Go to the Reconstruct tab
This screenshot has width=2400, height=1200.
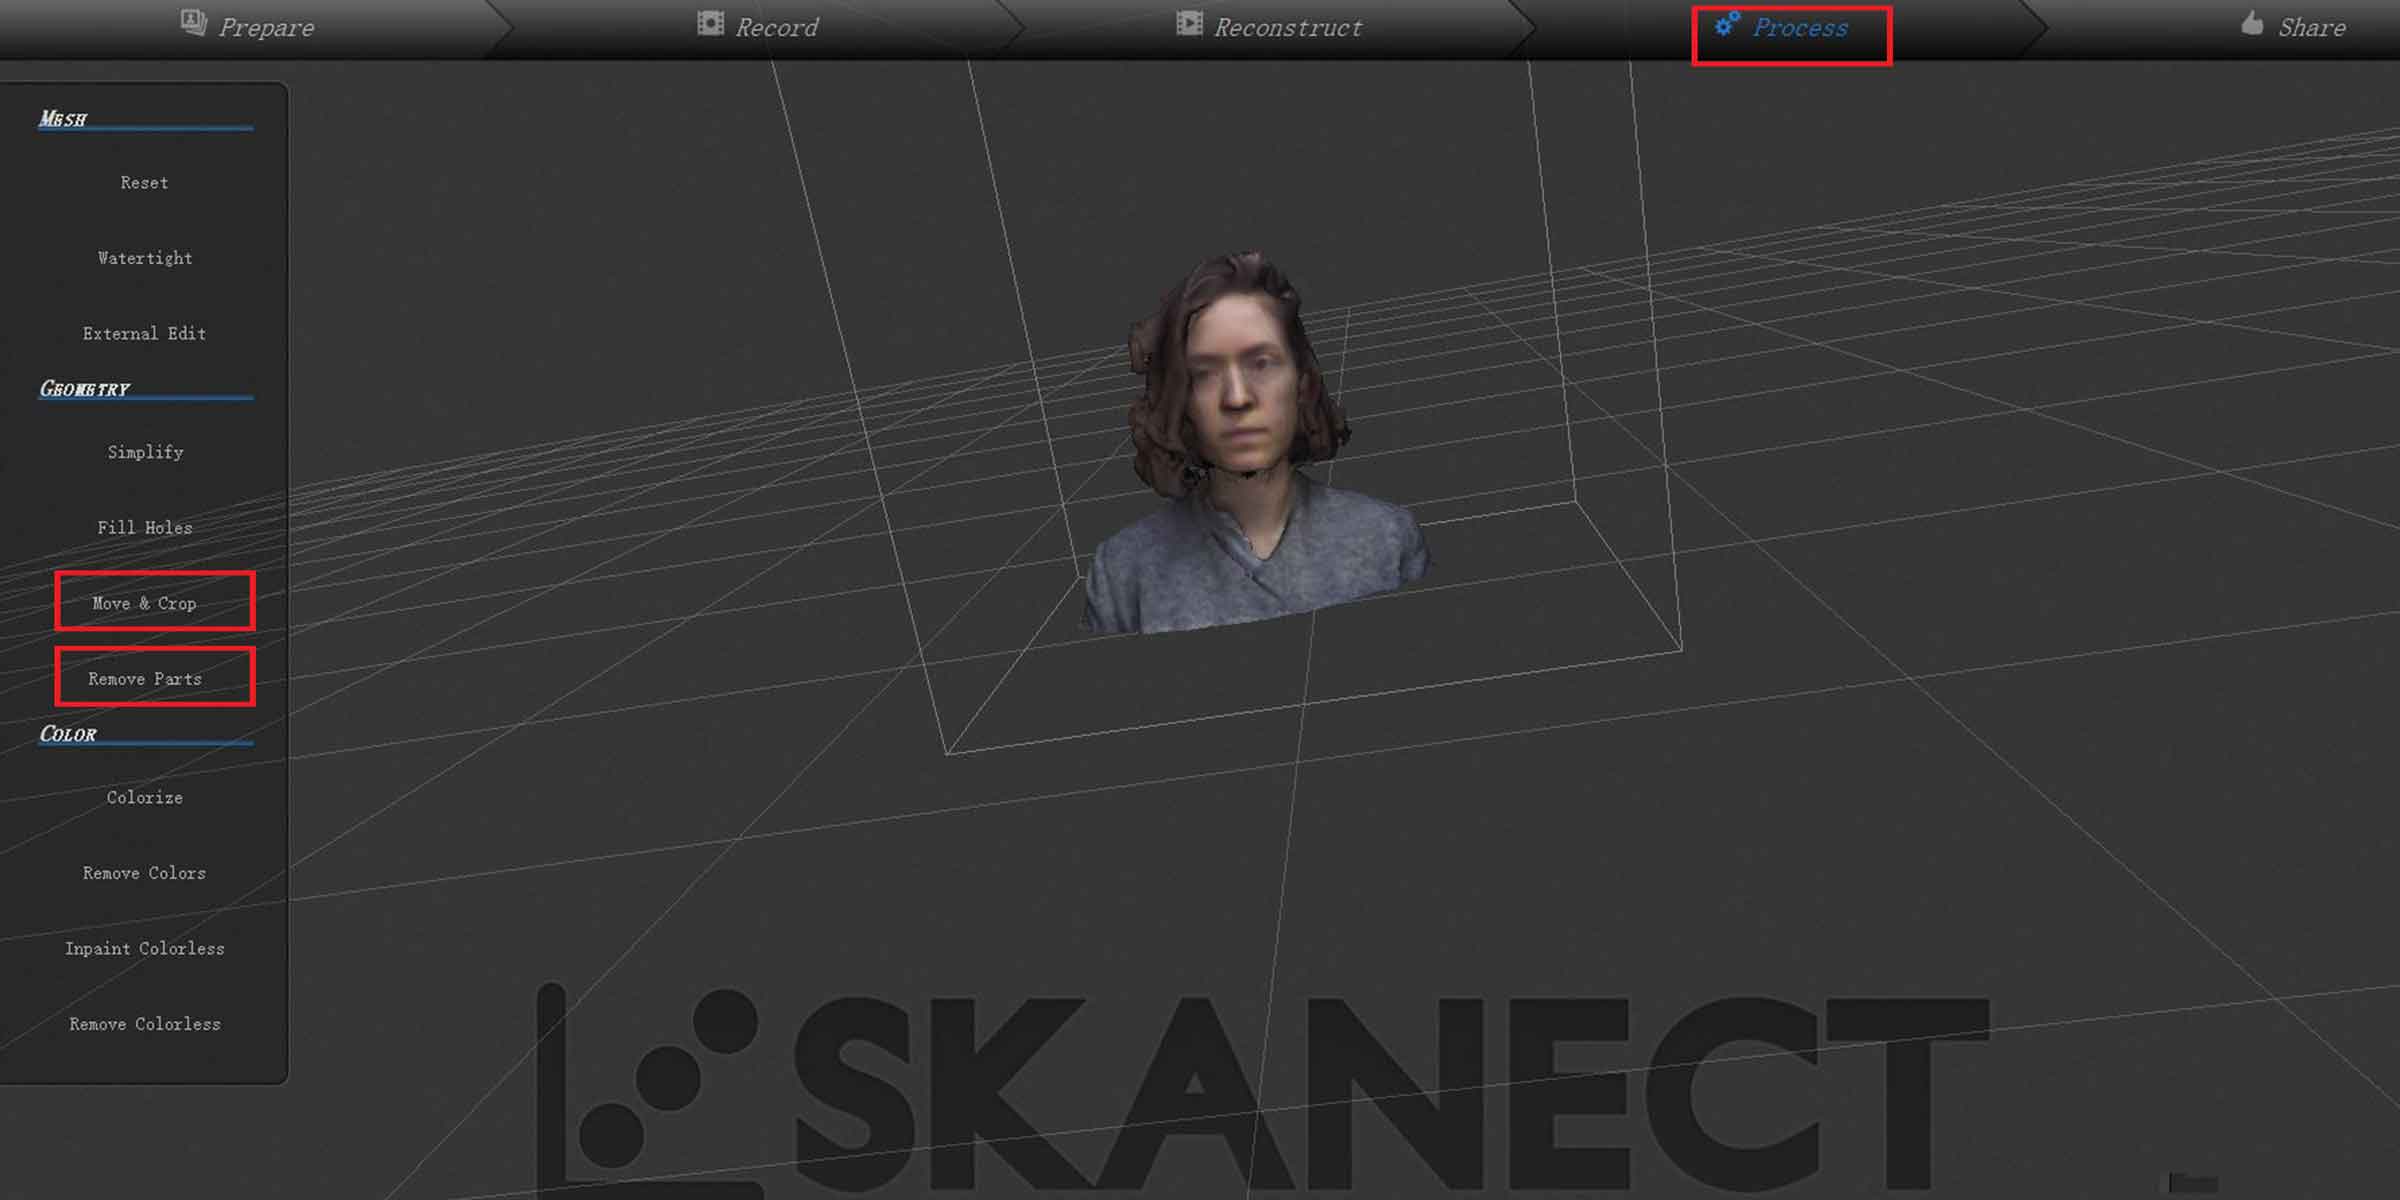tap(1287, 28)
